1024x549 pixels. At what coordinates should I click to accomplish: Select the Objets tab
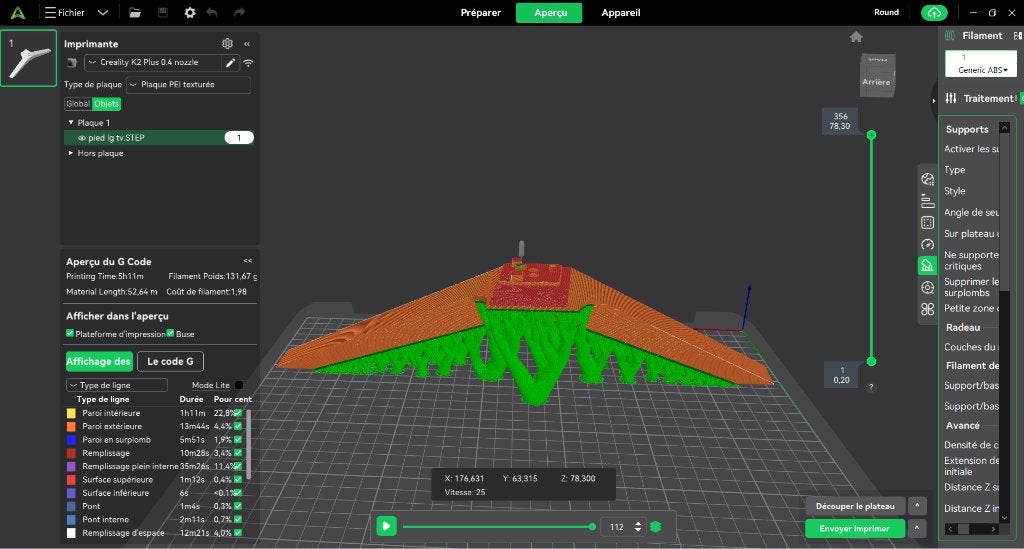(106, 104)
